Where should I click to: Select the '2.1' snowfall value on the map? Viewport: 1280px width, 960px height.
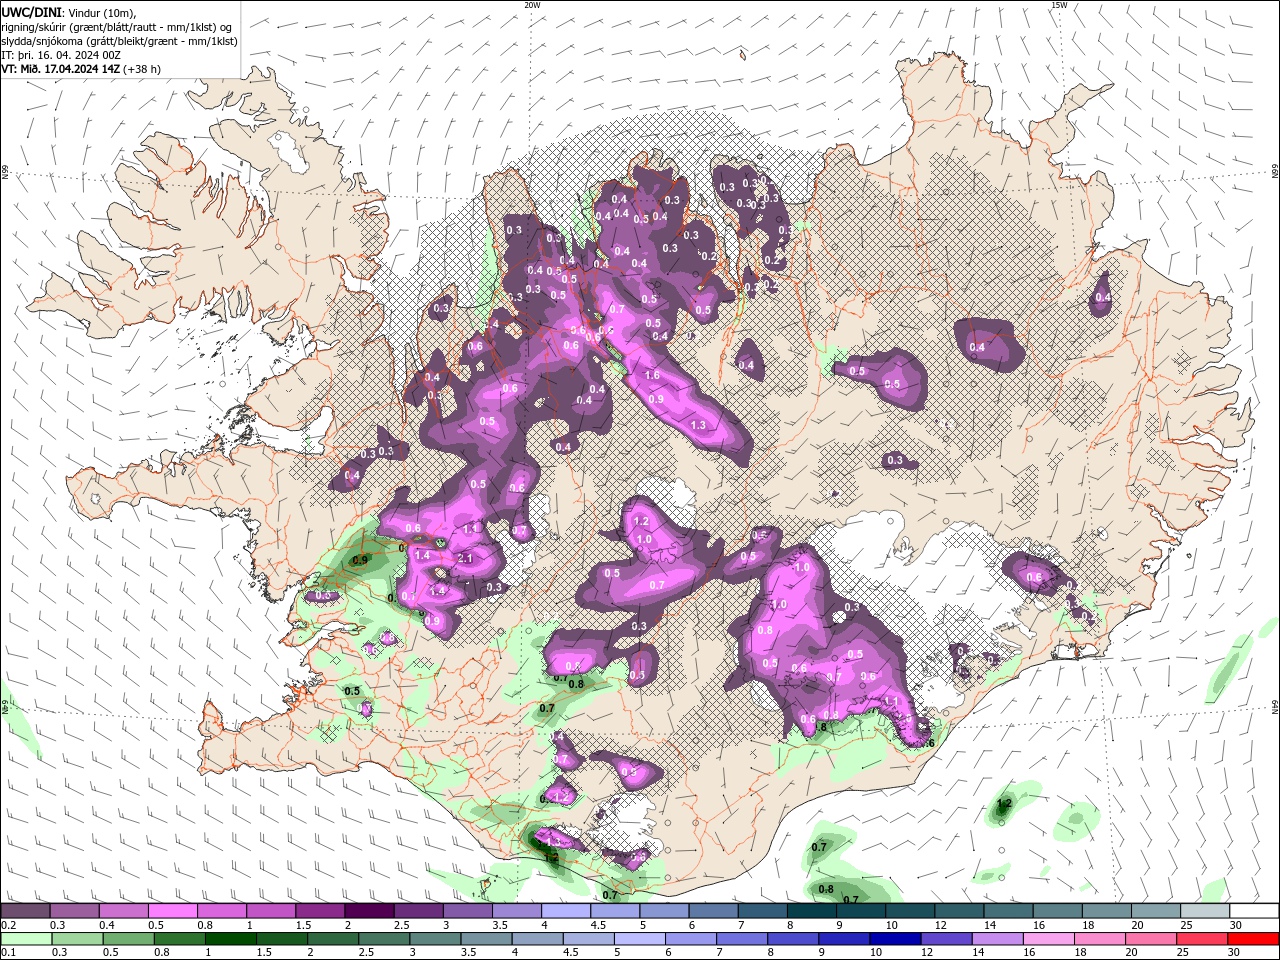pyautogui.click(x=465, y=559)
